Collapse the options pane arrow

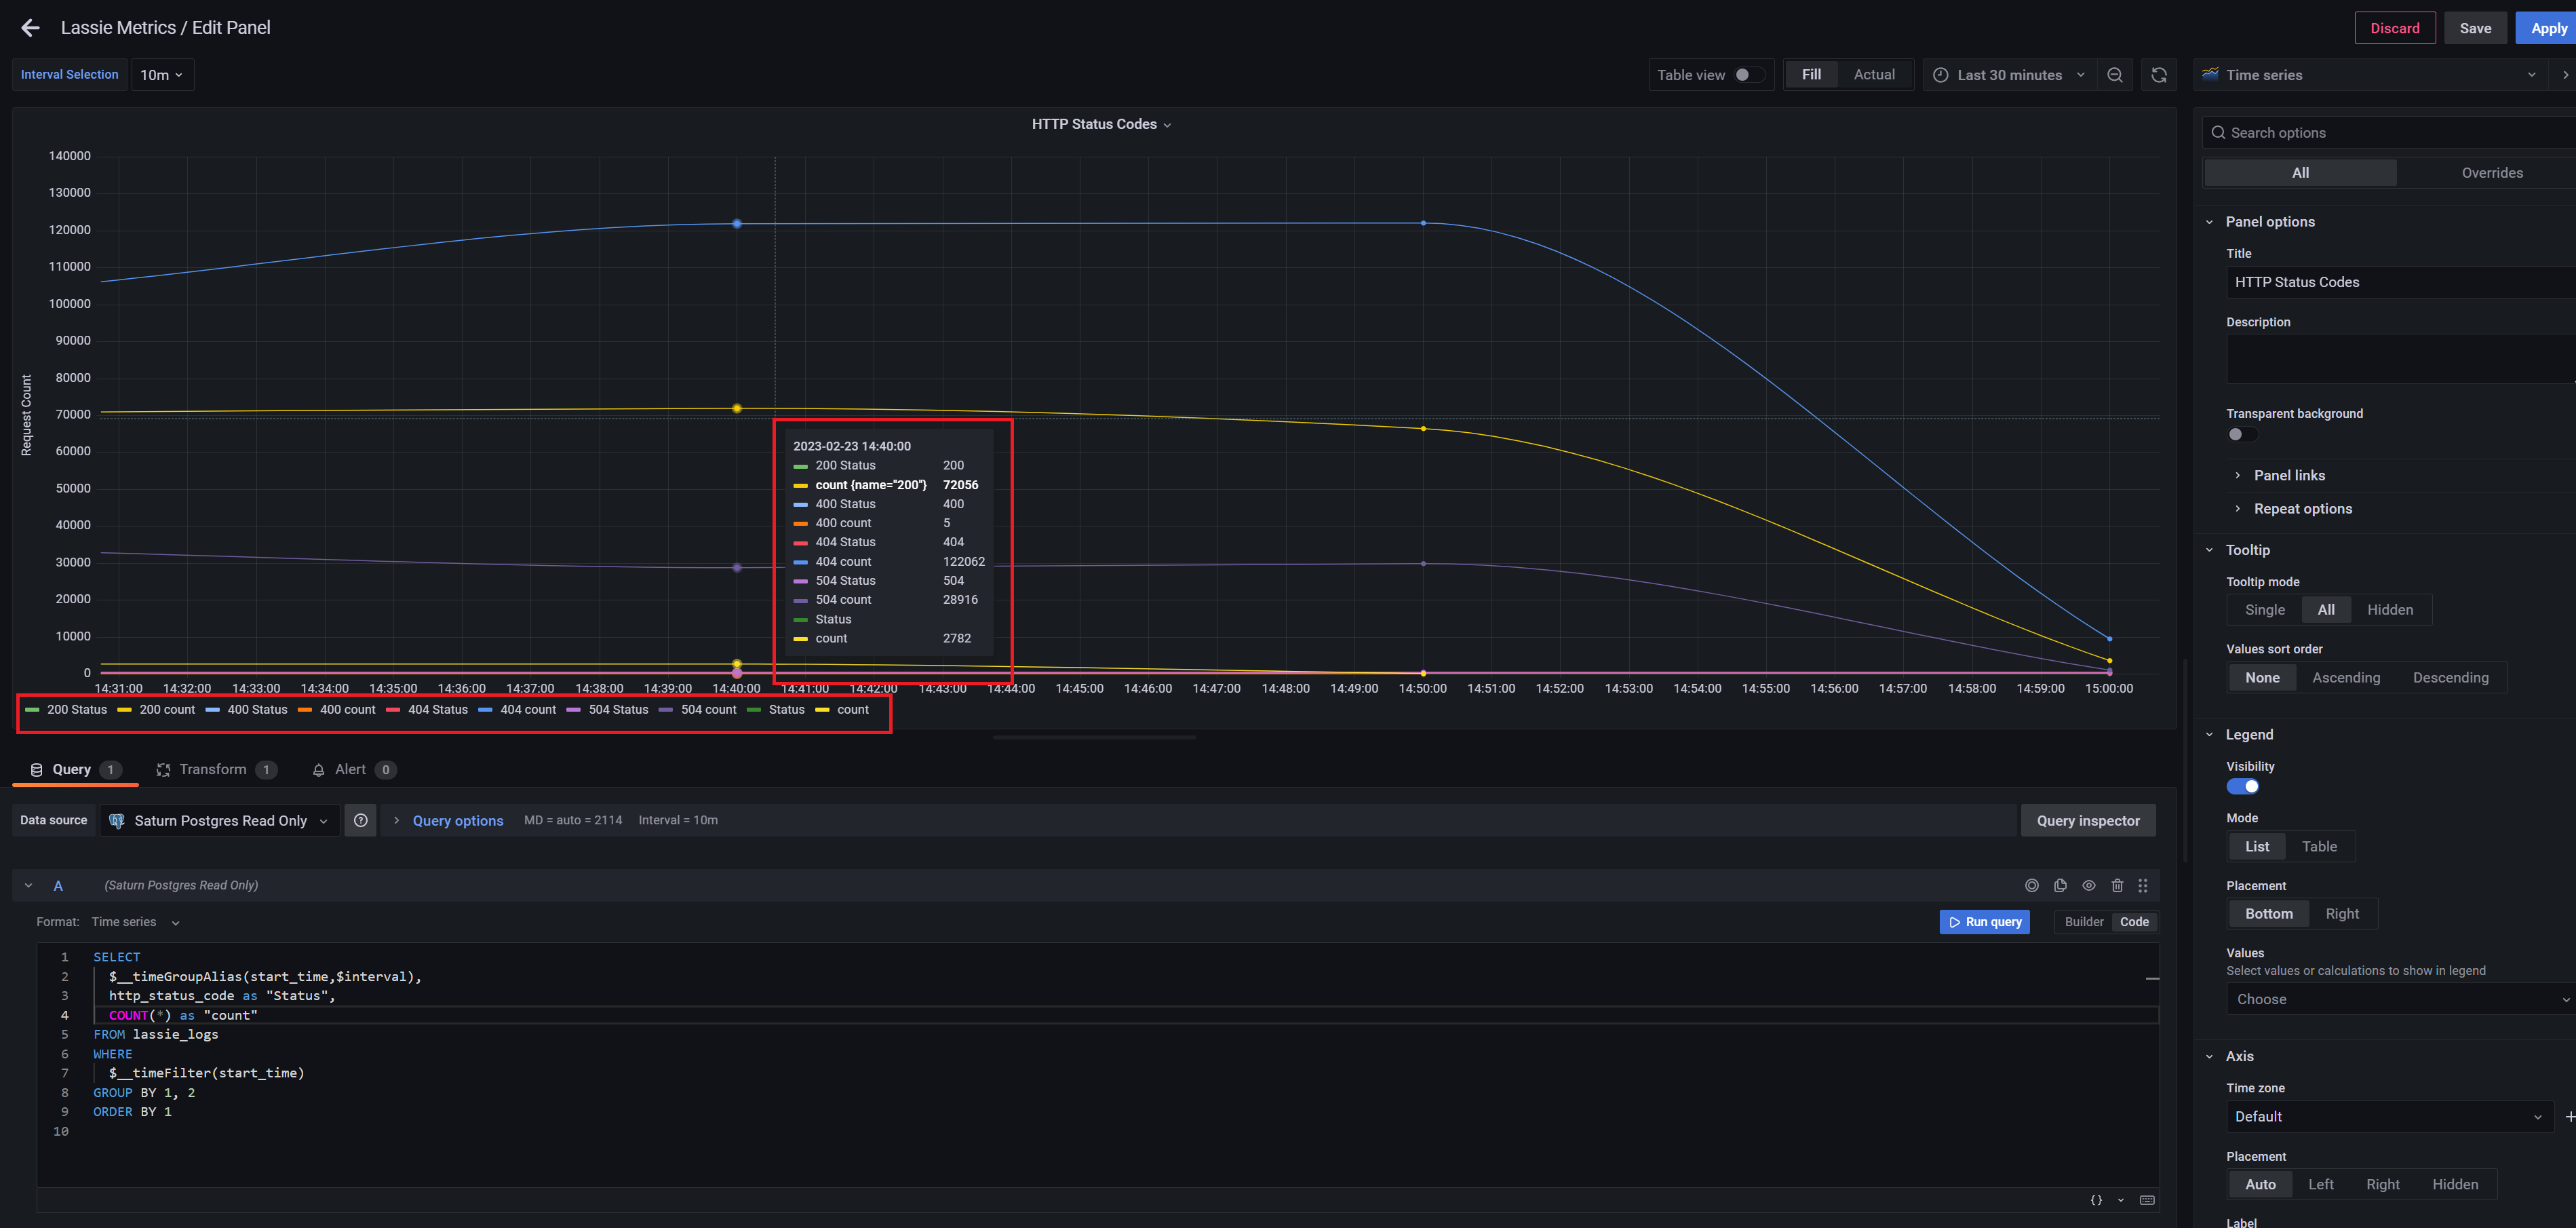2565,75
